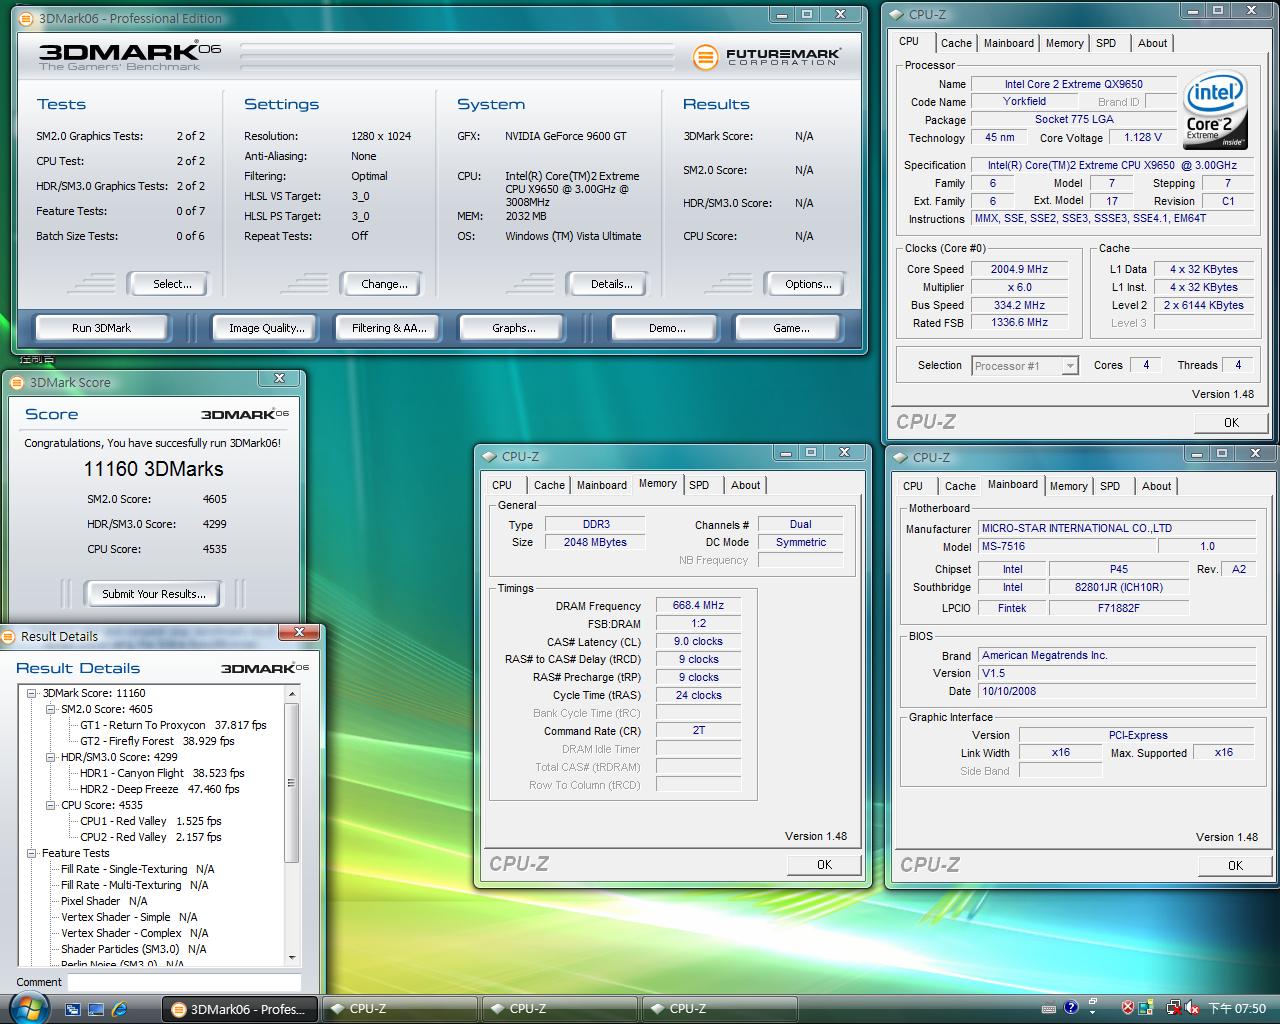
Task: Launch Internet Explorer from quick launch
Action: 119,1009
